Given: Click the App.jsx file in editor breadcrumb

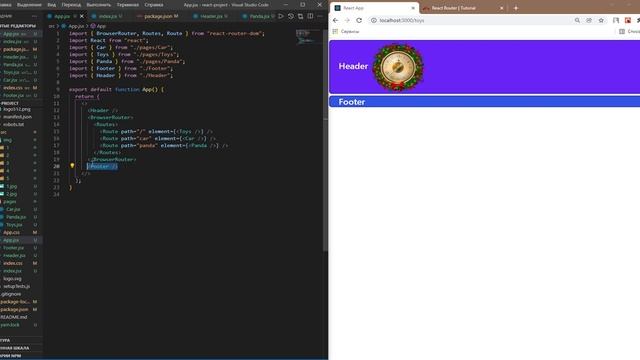Looking at the screenshot, I should click(x=73, y=26).
